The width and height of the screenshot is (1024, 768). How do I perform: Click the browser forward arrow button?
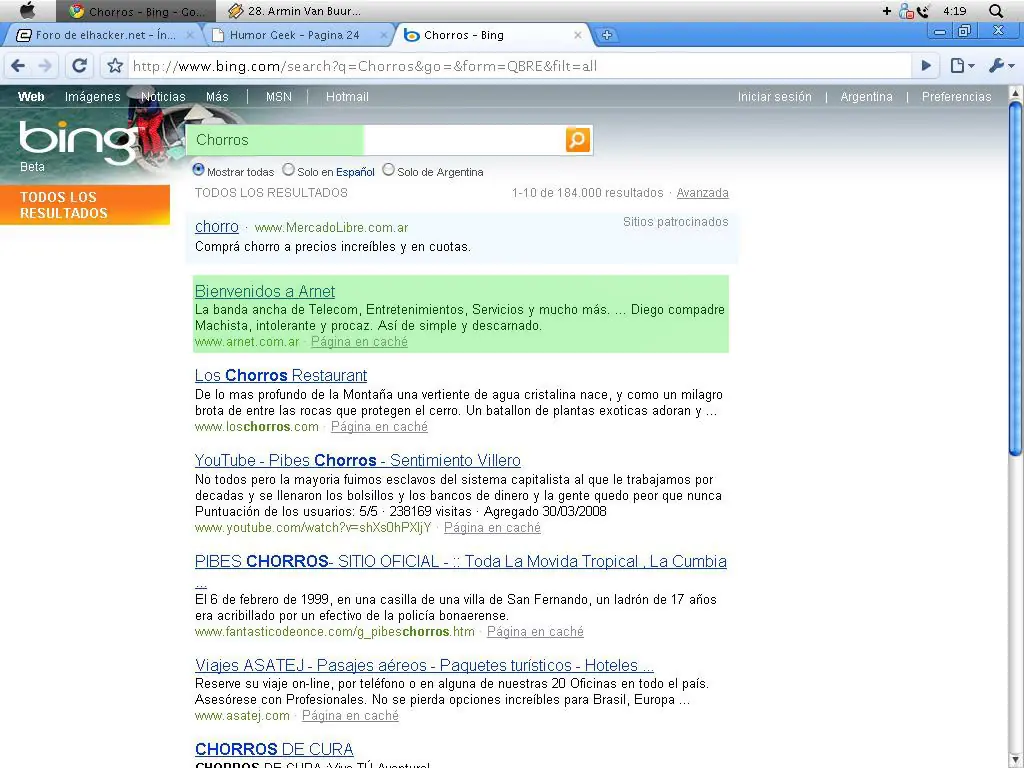pos(44,65)
